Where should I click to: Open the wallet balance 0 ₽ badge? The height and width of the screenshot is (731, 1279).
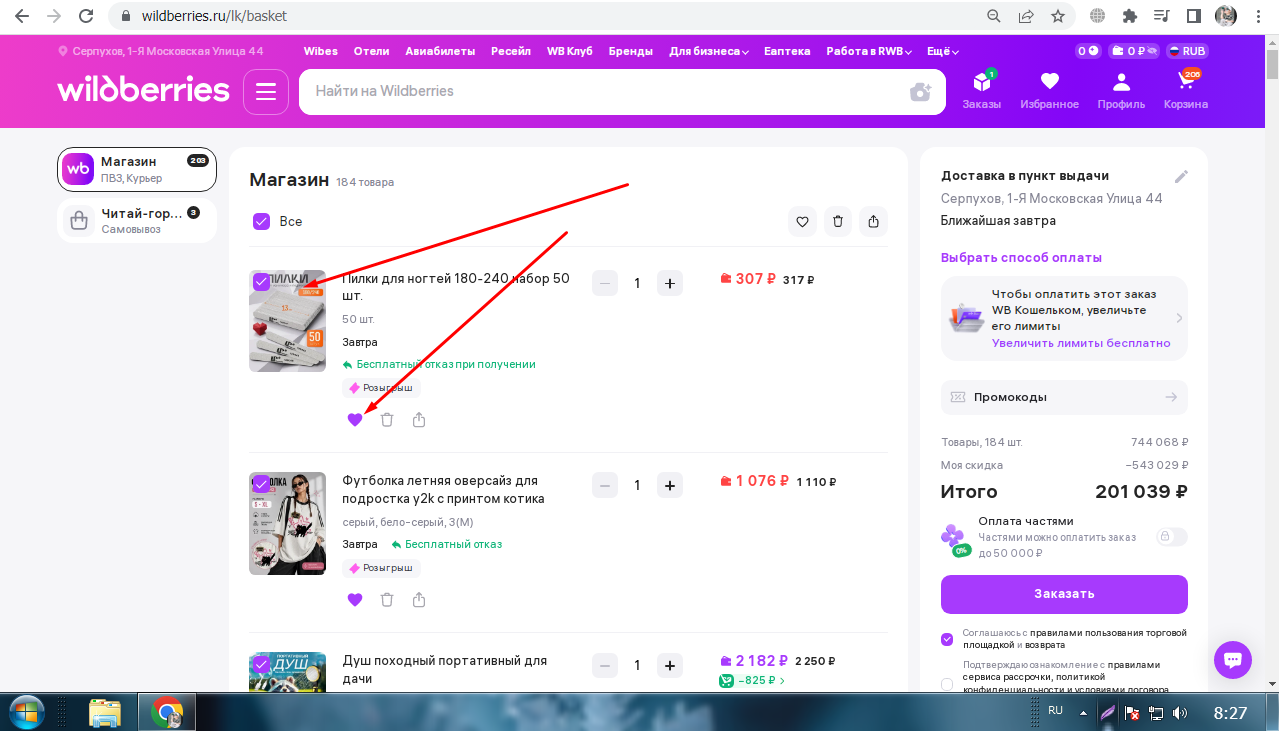tap(1134, 51)
